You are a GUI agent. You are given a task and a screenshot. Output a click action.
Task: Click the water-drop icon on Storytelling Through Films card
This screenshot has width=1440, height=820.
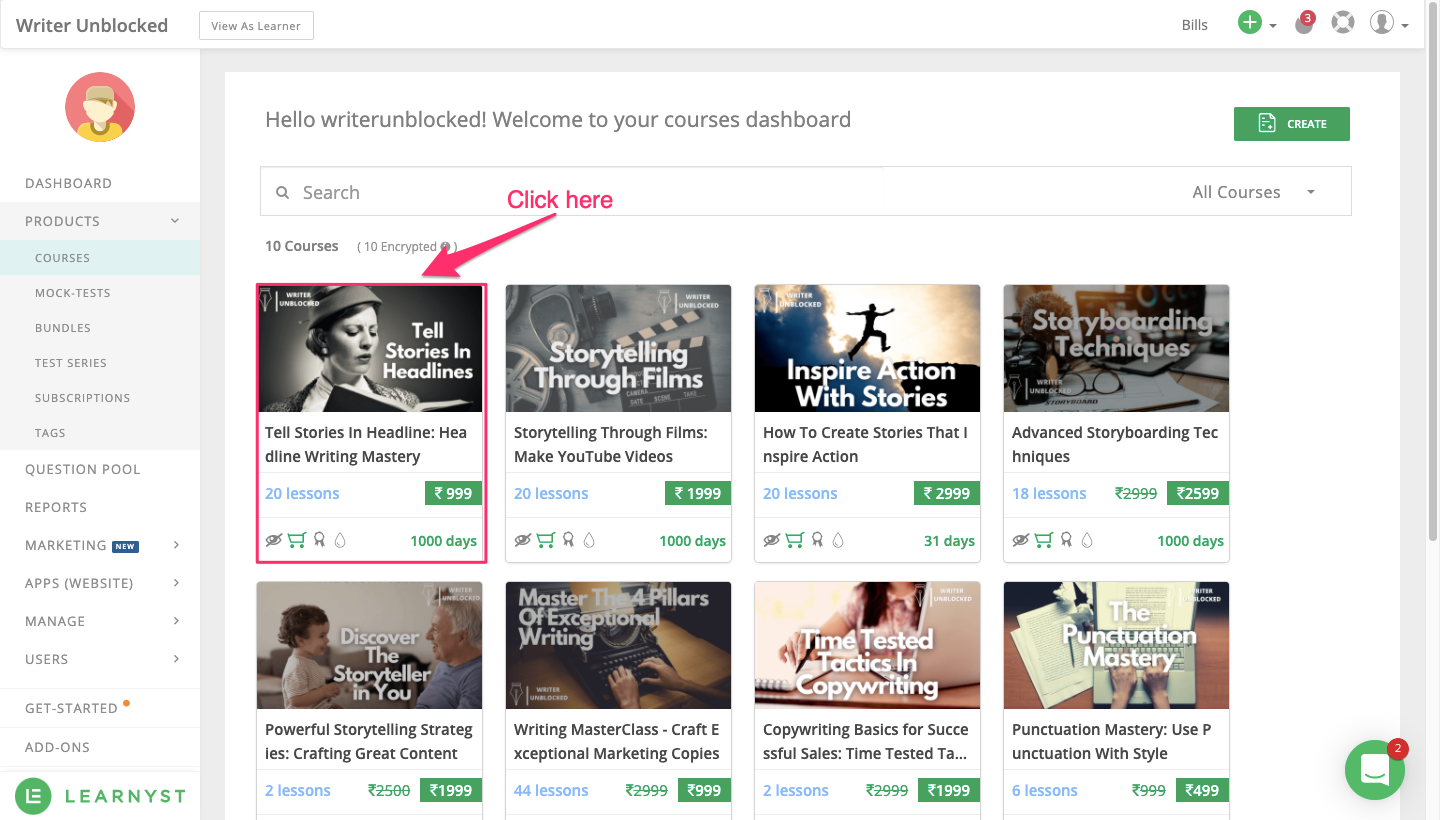(588, 540)
